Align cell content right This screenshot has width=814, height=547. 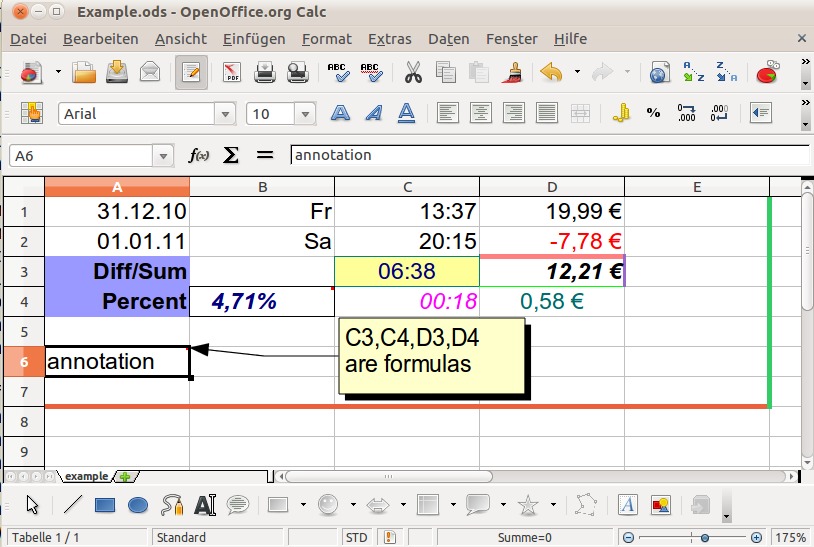point(513,113)
